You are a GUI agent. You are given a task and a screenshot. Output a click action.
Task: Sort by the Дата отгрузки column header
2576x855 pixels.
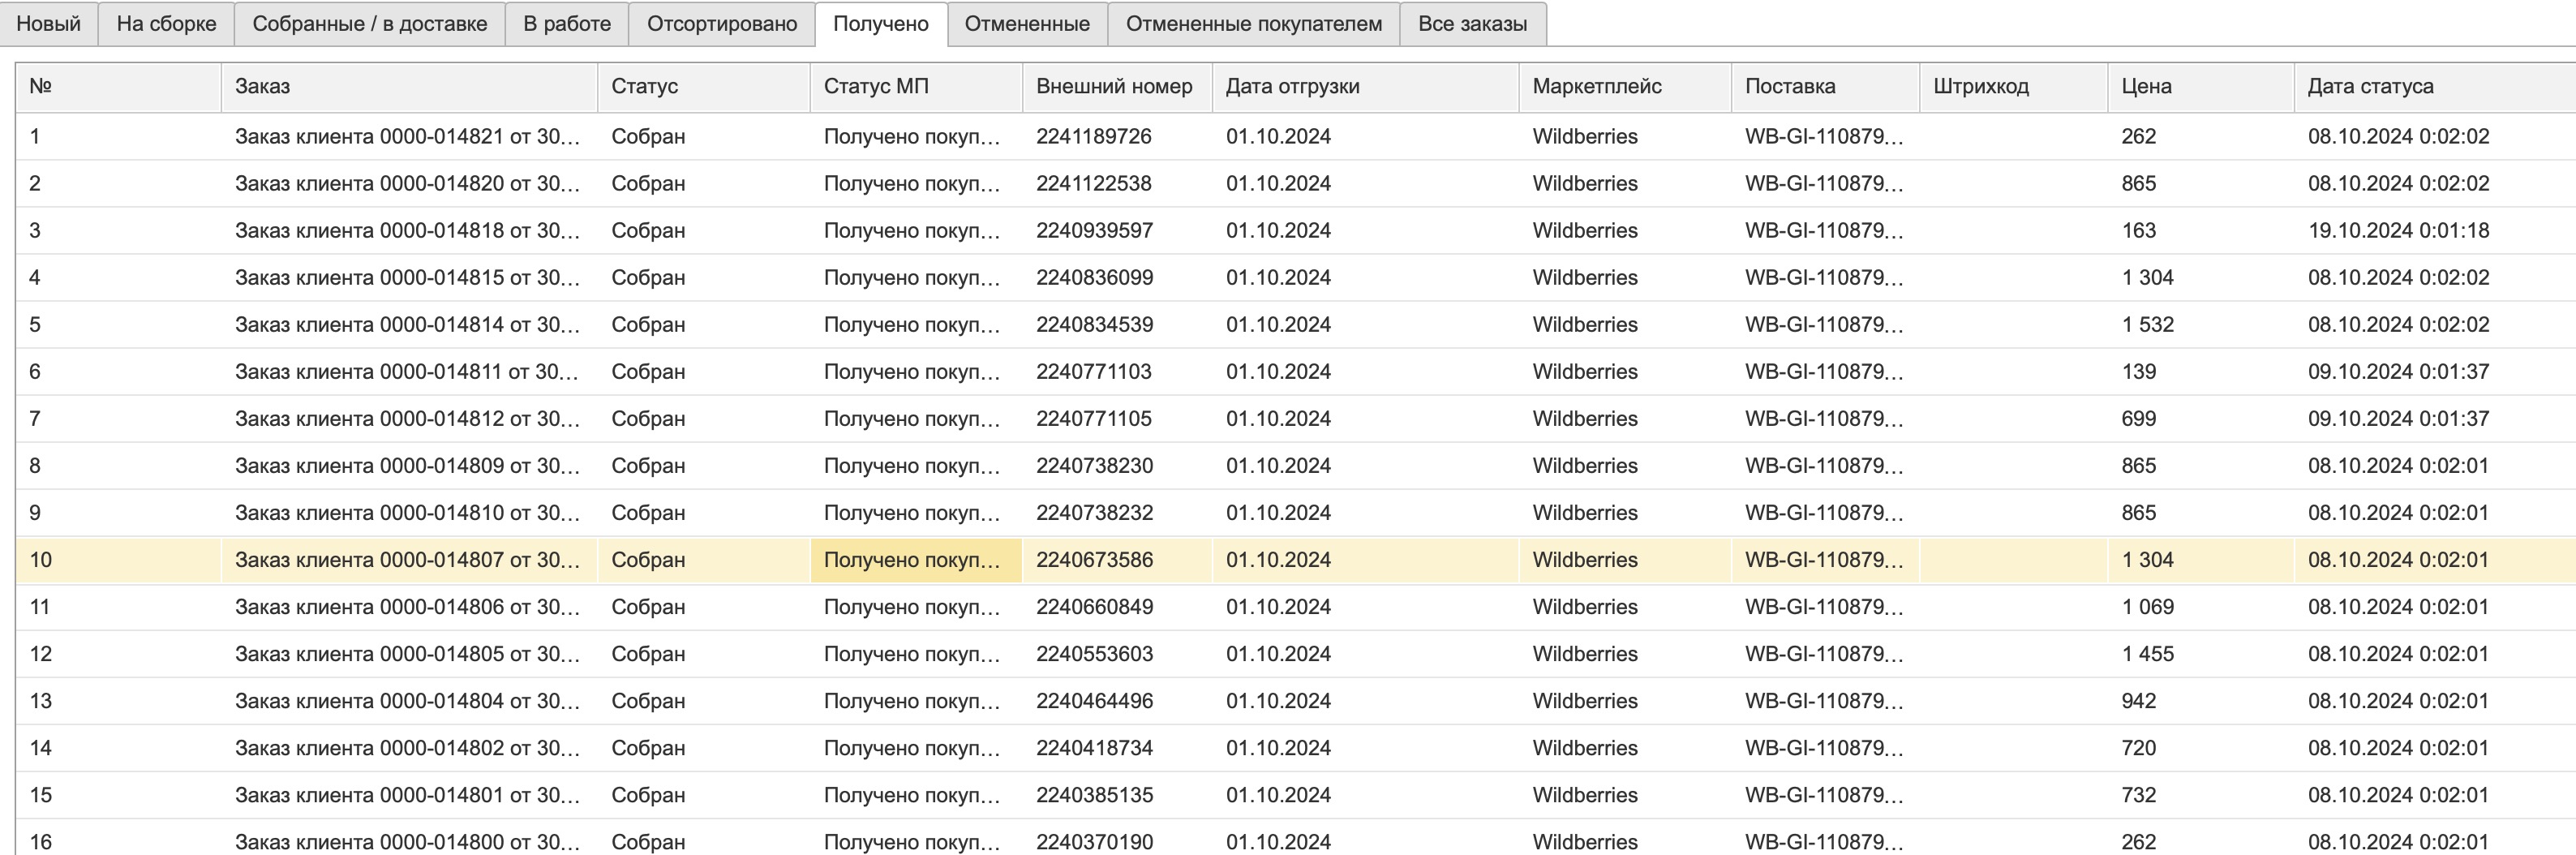[1365, 87]
